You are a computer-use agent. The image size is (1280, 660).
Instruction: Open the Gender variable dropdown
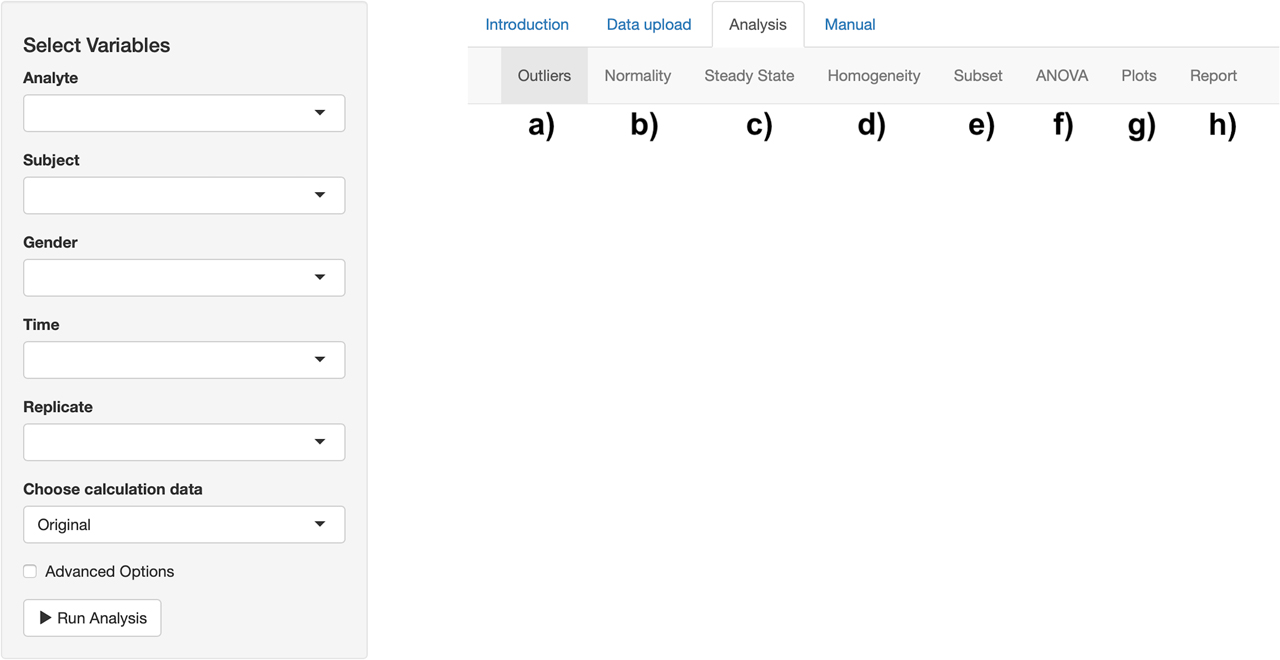point(184,277)
